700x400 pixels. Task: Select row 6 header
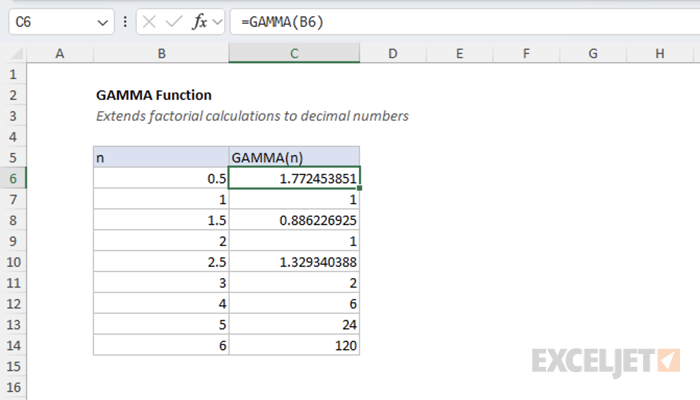click(x=13, y=179)
